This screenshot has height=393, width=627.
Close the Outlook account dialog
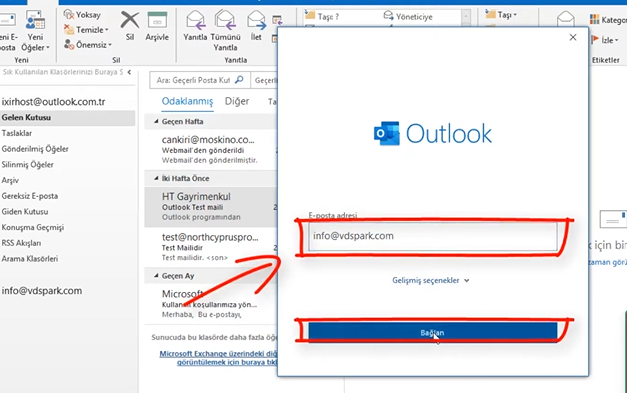pos(573,37)
